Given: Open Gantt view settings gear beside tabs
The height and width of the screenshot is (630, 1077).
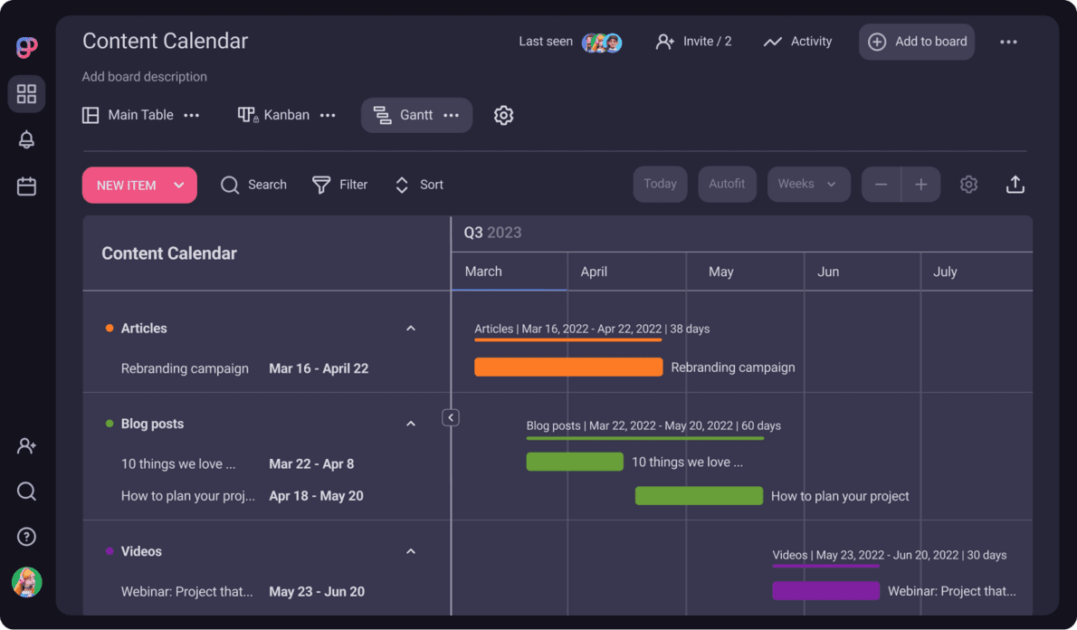Looking at the screenshot, I should [x=504, y=116].
